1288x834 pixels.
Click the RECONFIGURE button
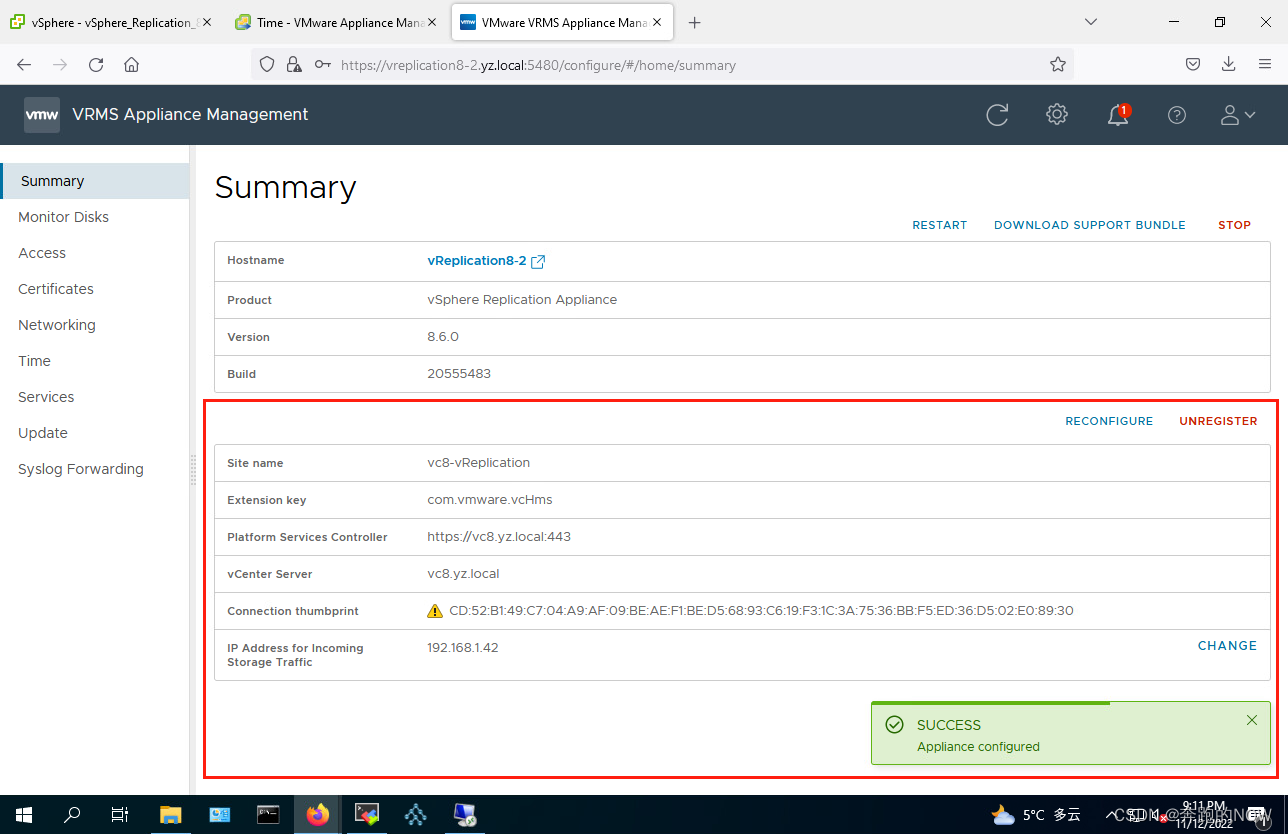[1109, 421]
